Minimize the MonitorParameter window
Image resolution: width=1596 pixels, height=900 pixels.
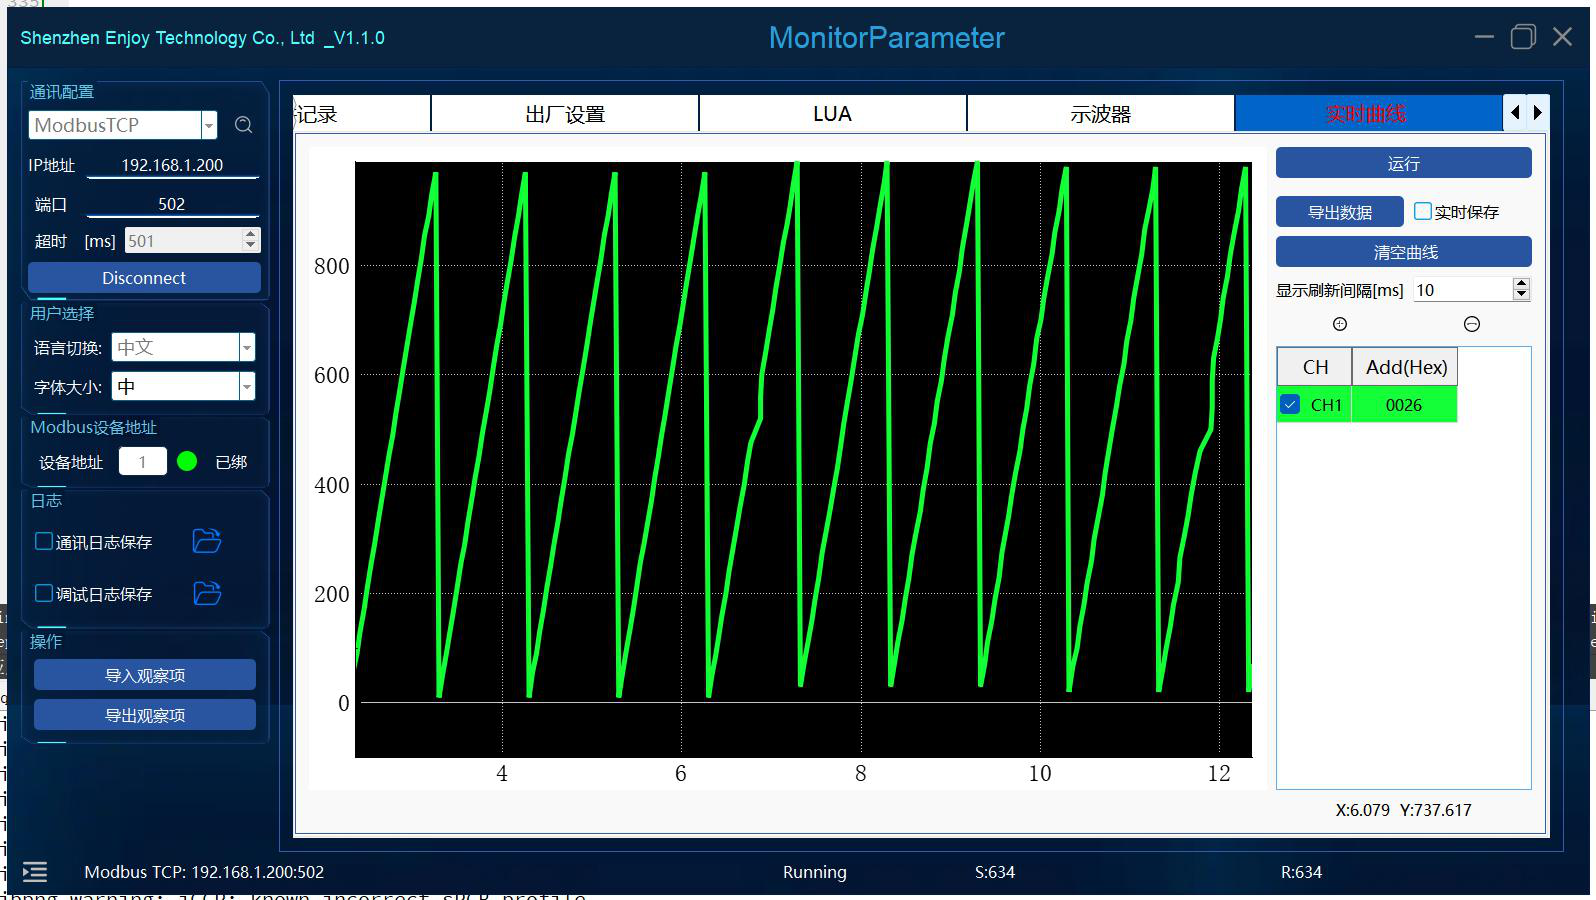pos(1484,37)
